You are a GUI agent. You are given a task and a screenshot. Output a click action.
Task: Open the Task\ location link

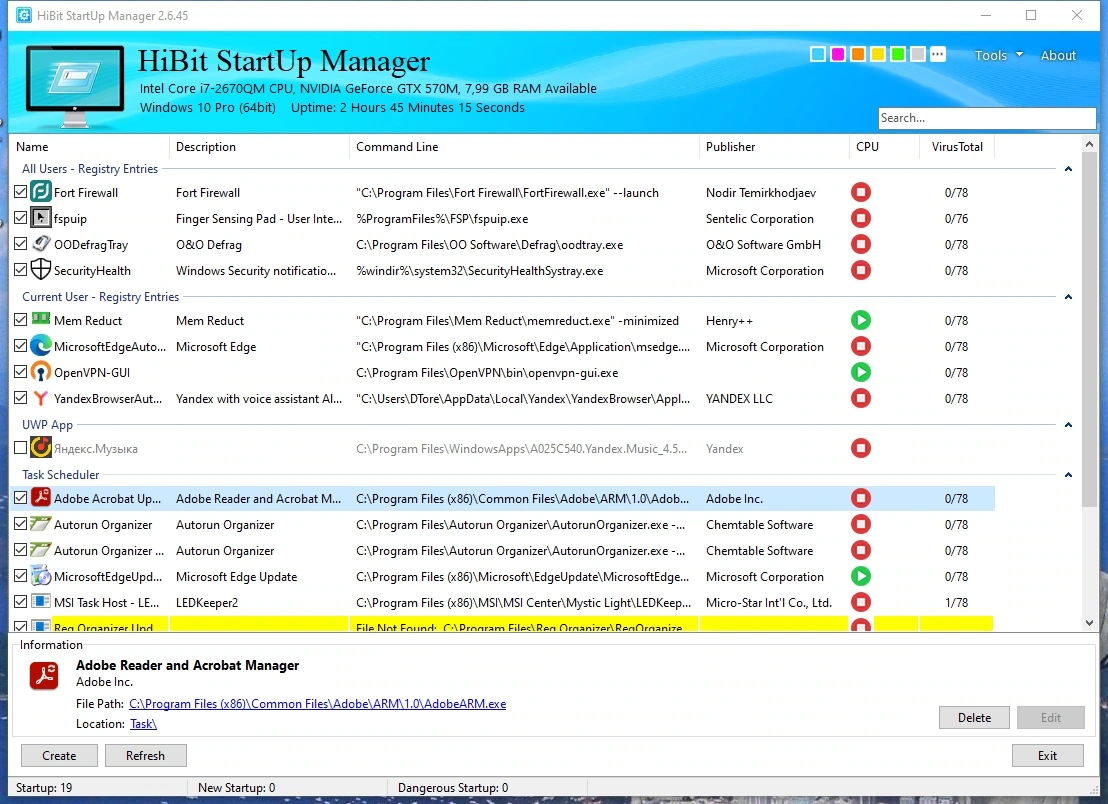[x=143, y=723]
